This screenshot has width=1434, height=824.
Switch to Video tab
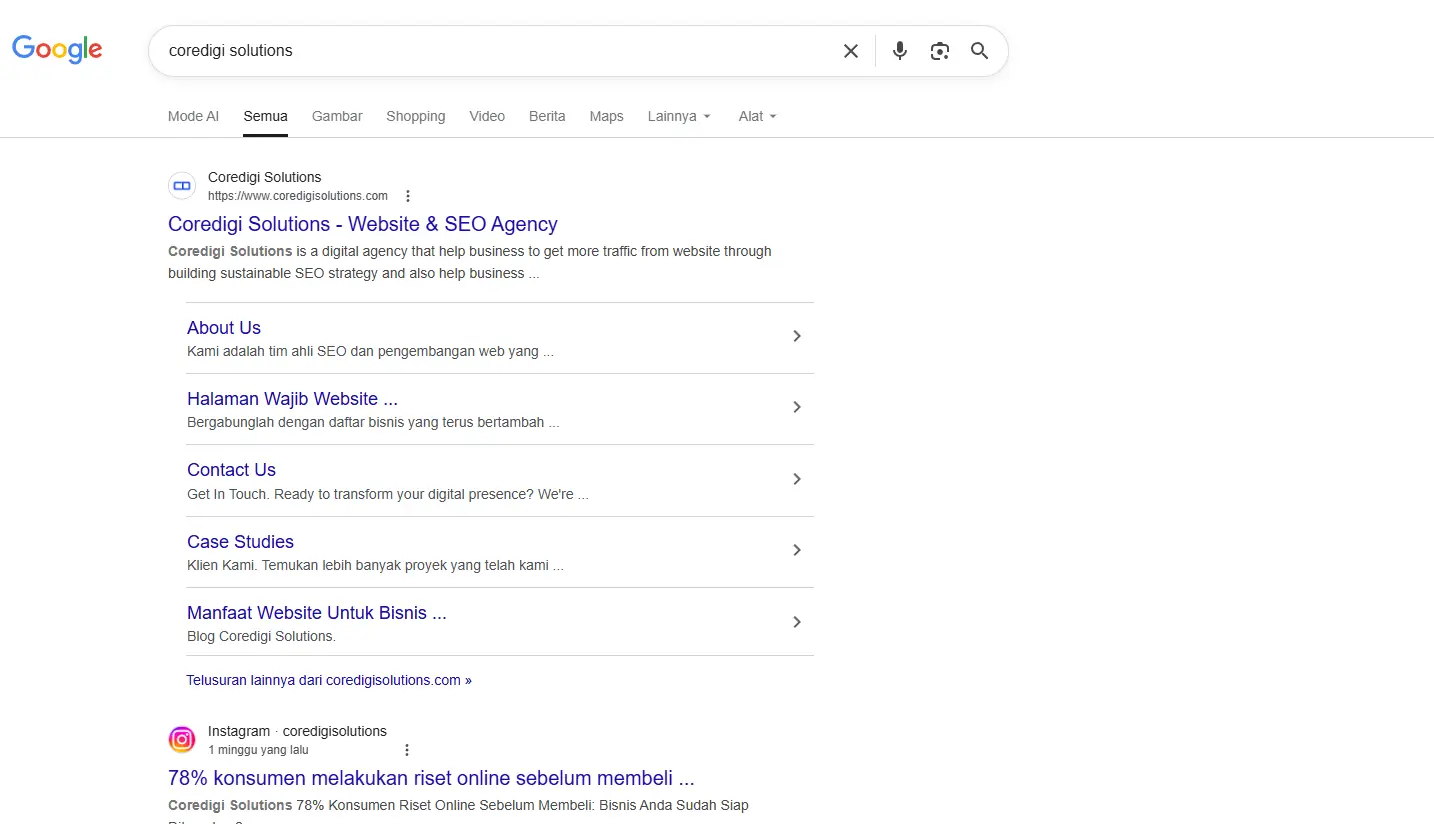point(487,116)
